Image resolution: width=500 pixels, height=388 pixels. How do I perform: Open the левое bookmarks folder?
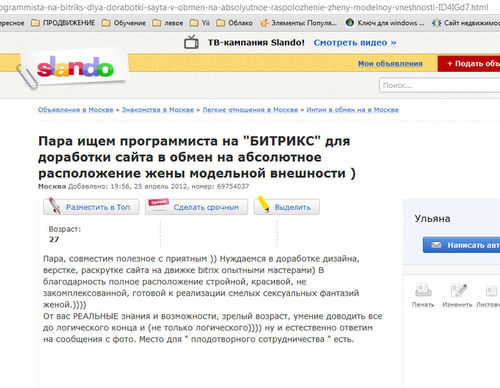(168, 23)
